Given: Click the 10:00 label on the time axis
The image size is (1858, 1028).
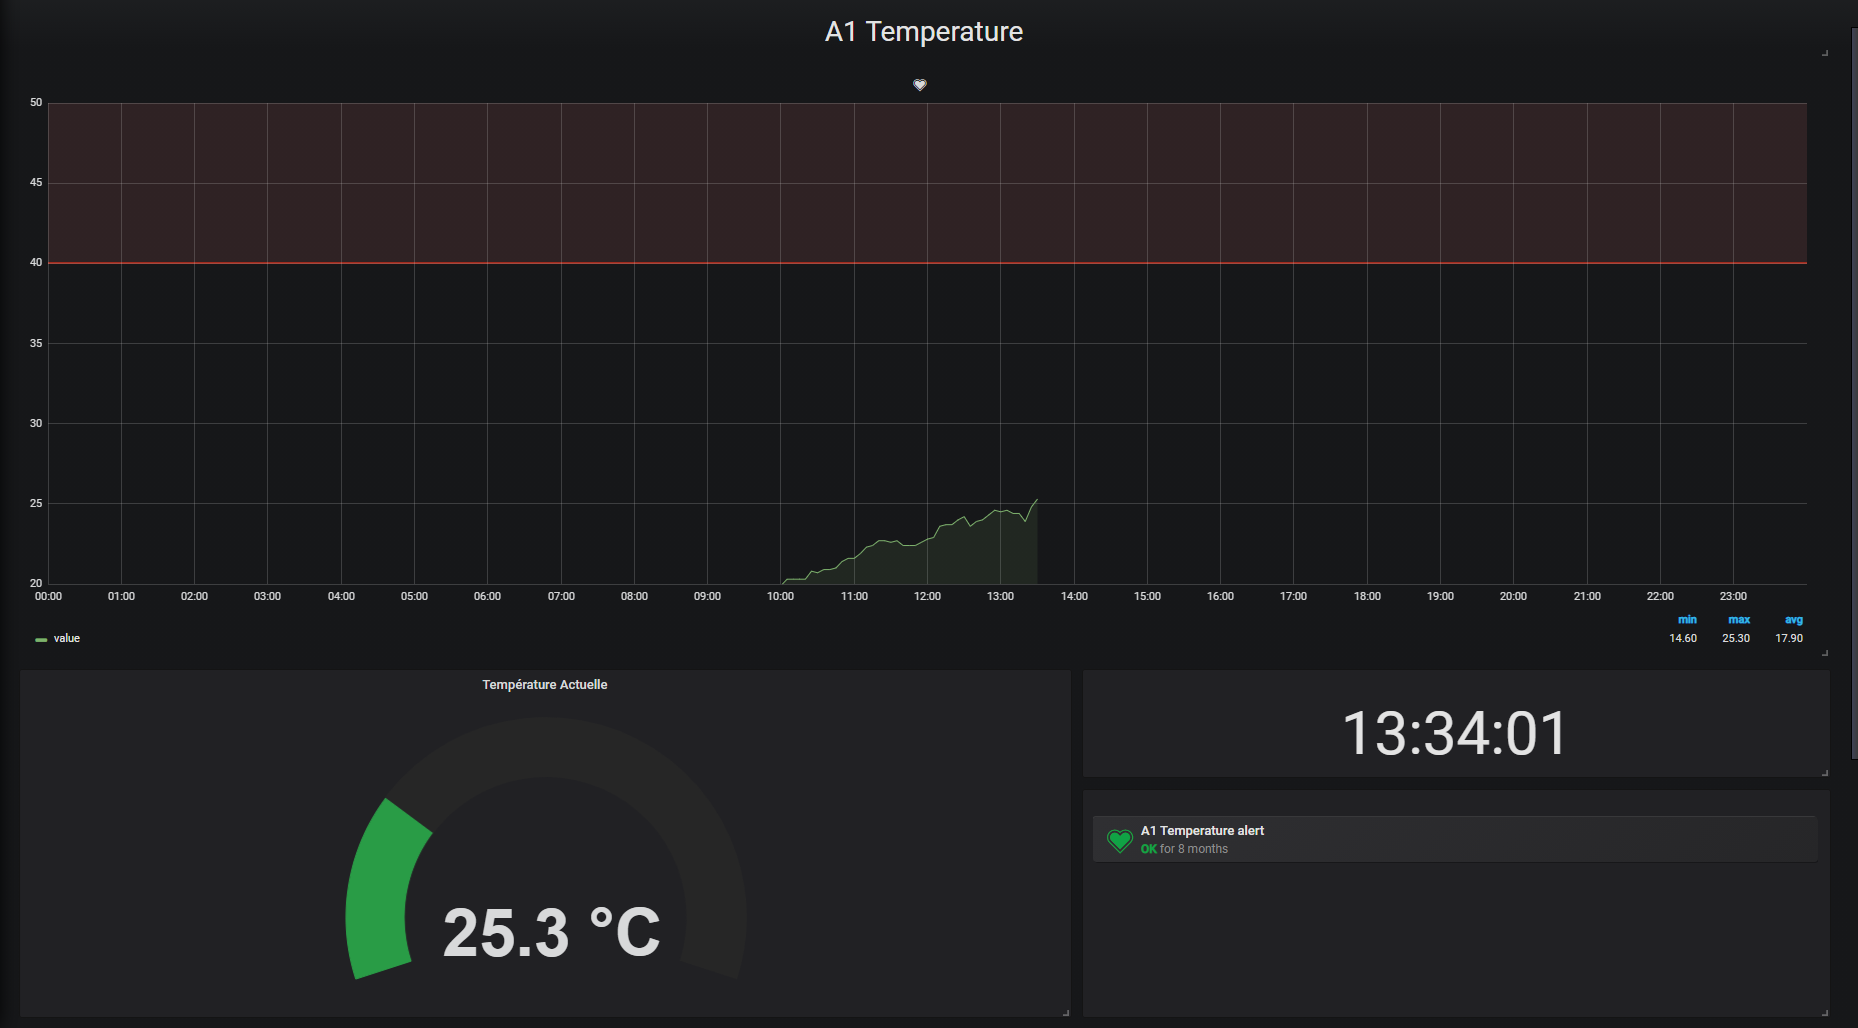Looking at the screenshot, I should pos(780,596).
